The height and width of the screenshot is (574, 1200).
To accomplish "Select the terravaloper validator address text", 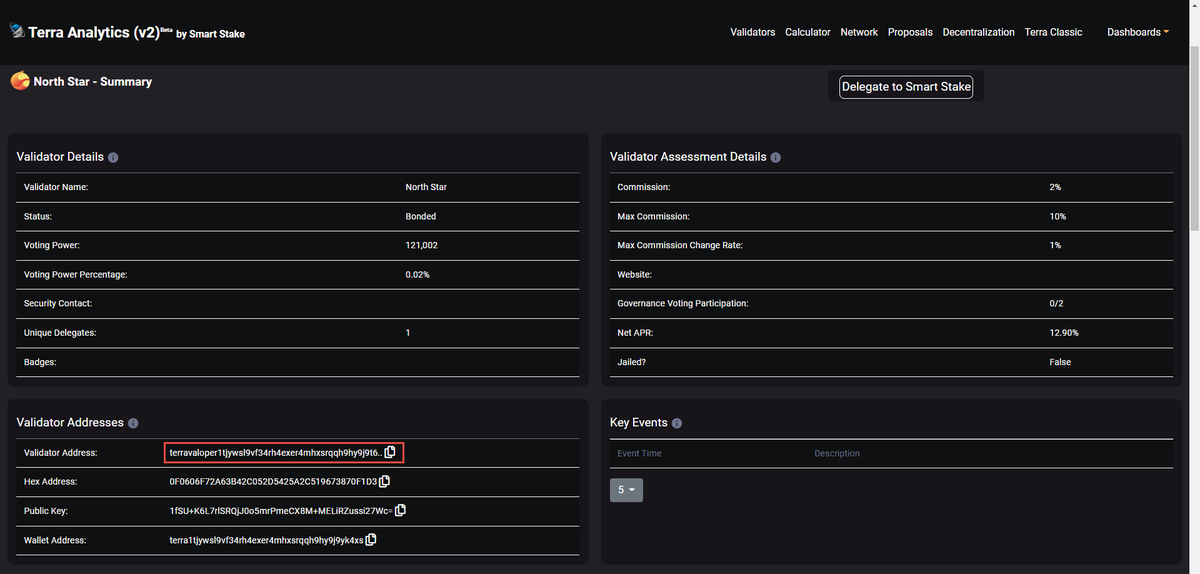I will [x=275, y=453].
